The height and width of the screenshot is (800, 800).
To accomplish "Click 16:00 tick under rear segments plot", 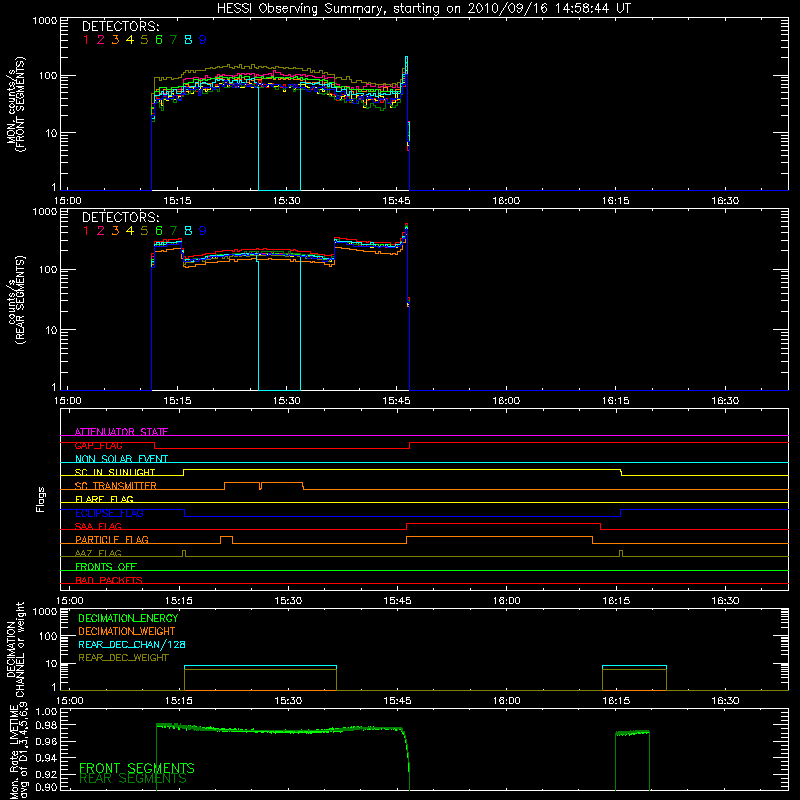I will 506,401.
